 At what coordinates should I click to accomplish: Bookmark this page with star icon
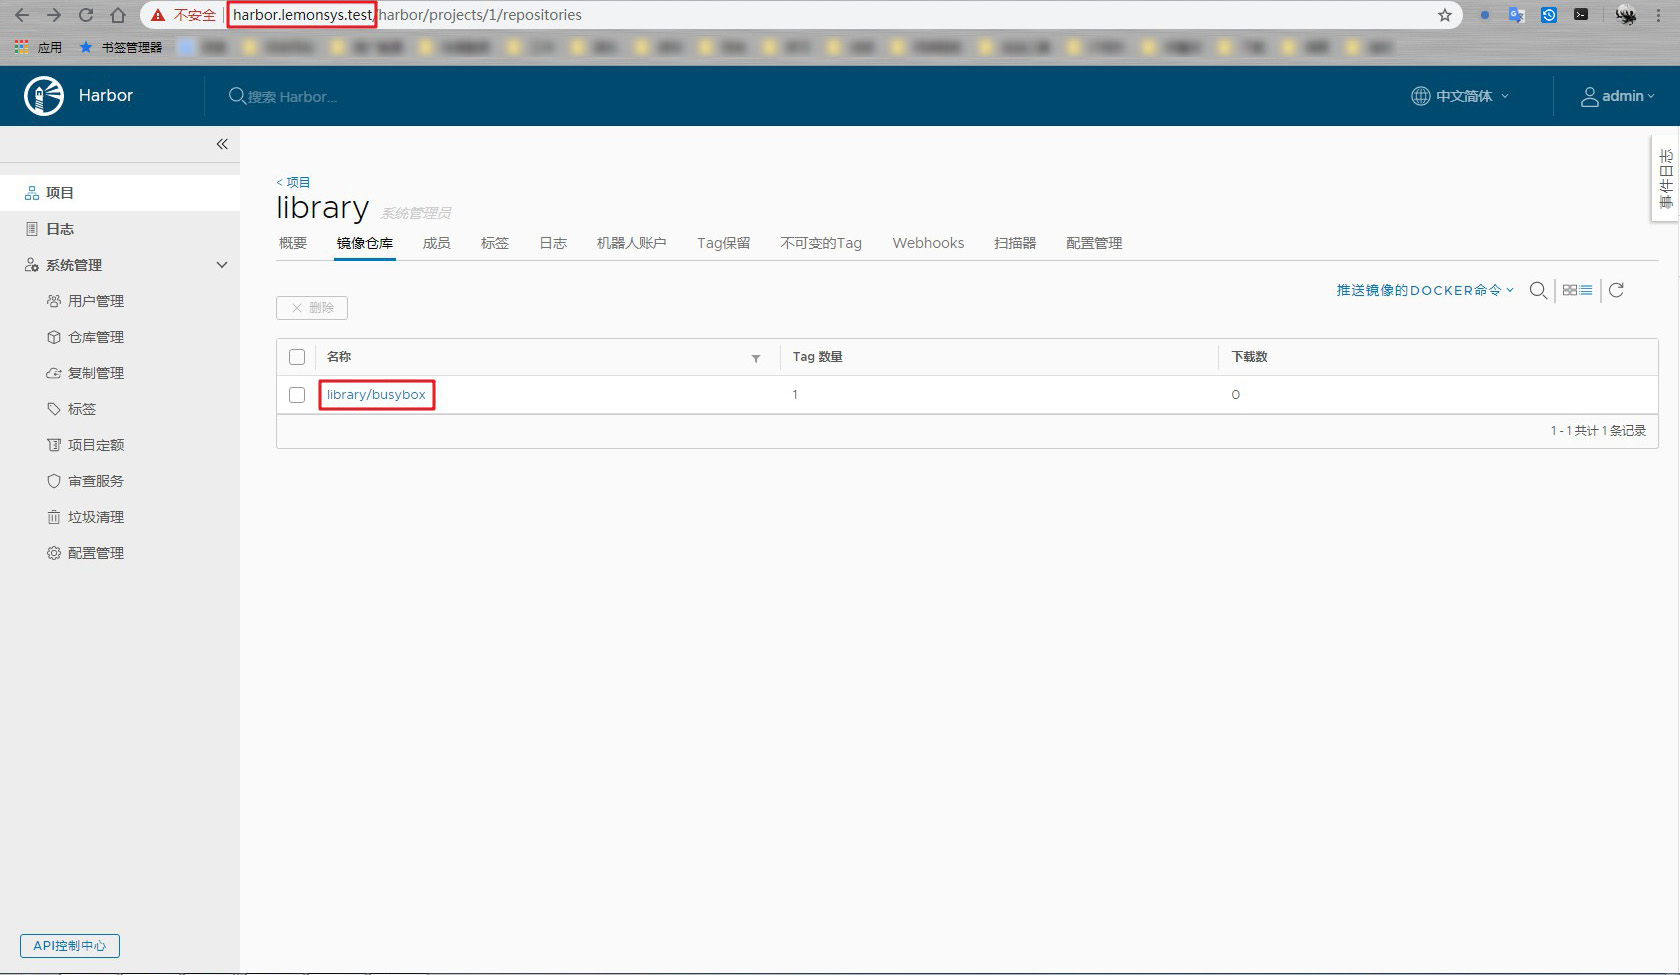pyautogui.click(x=1445, y=15)
